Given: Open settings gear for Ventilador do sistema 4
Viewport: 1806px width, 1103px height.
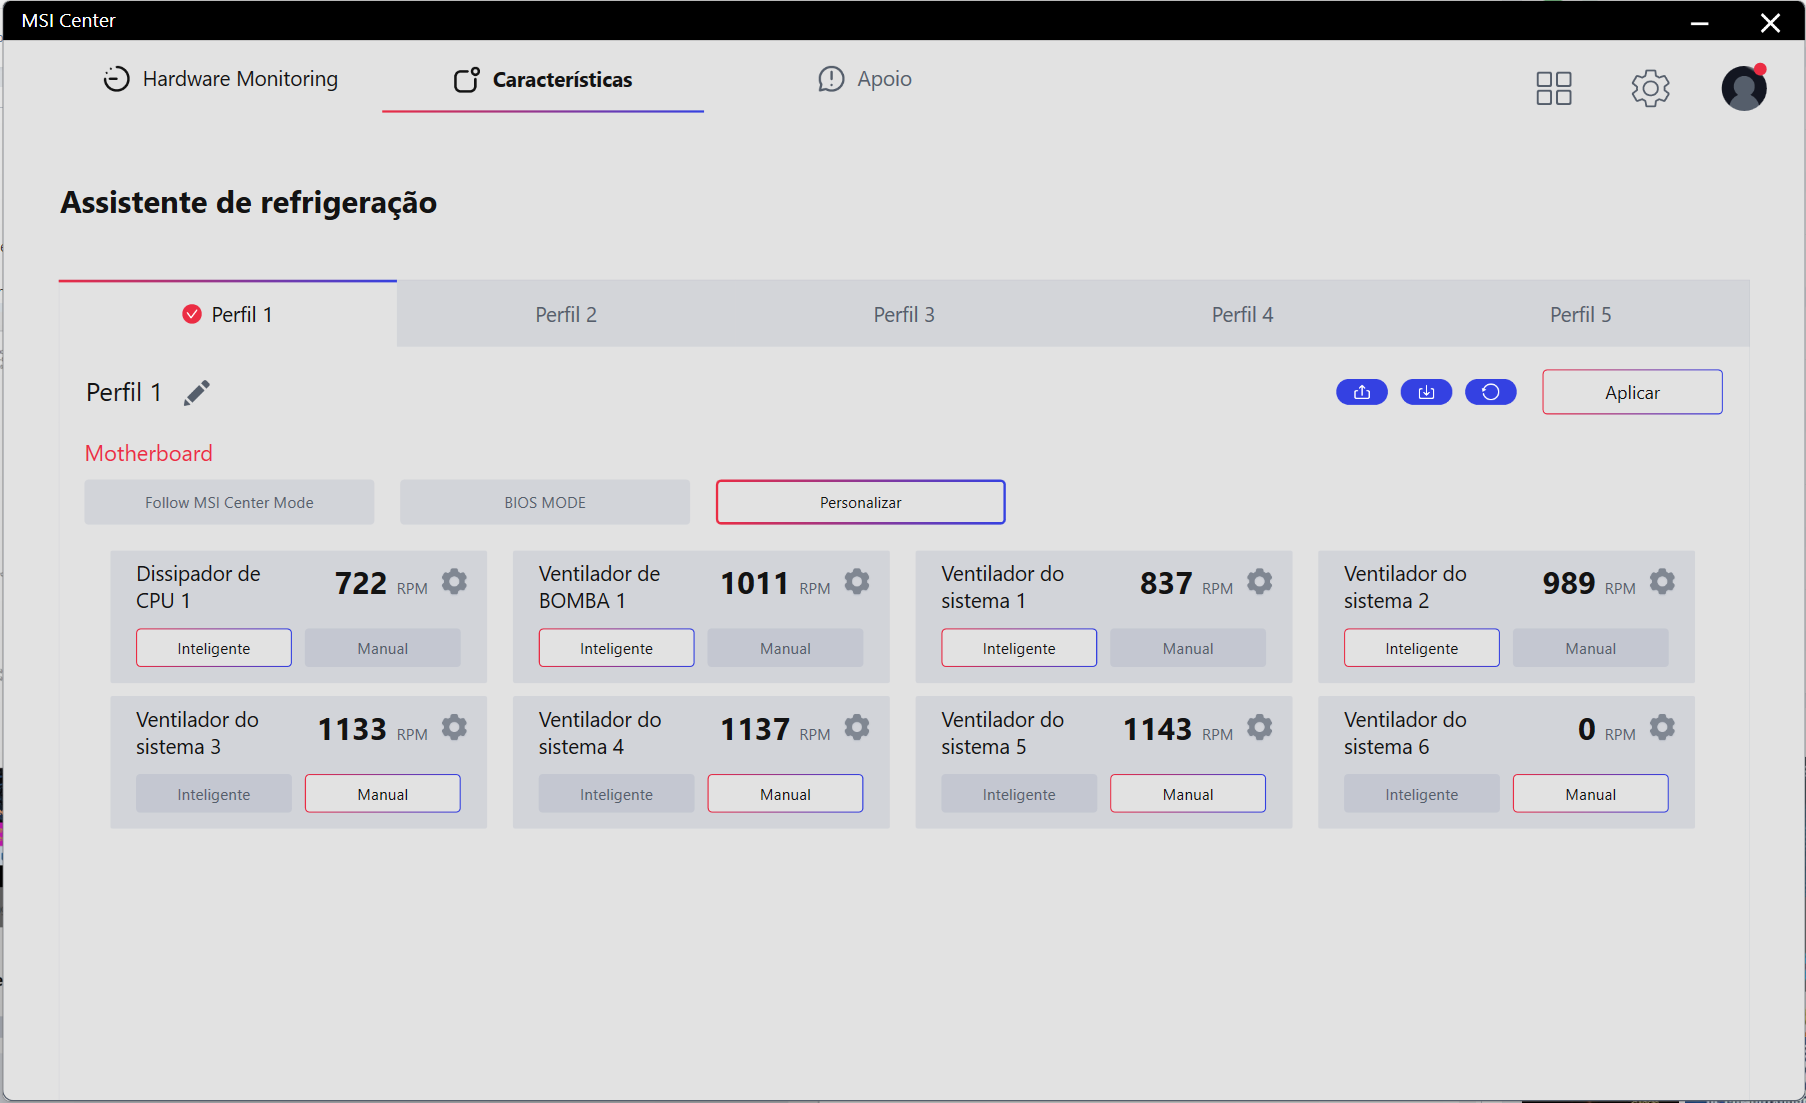Looking at the screenshot, I should [857, 727].
